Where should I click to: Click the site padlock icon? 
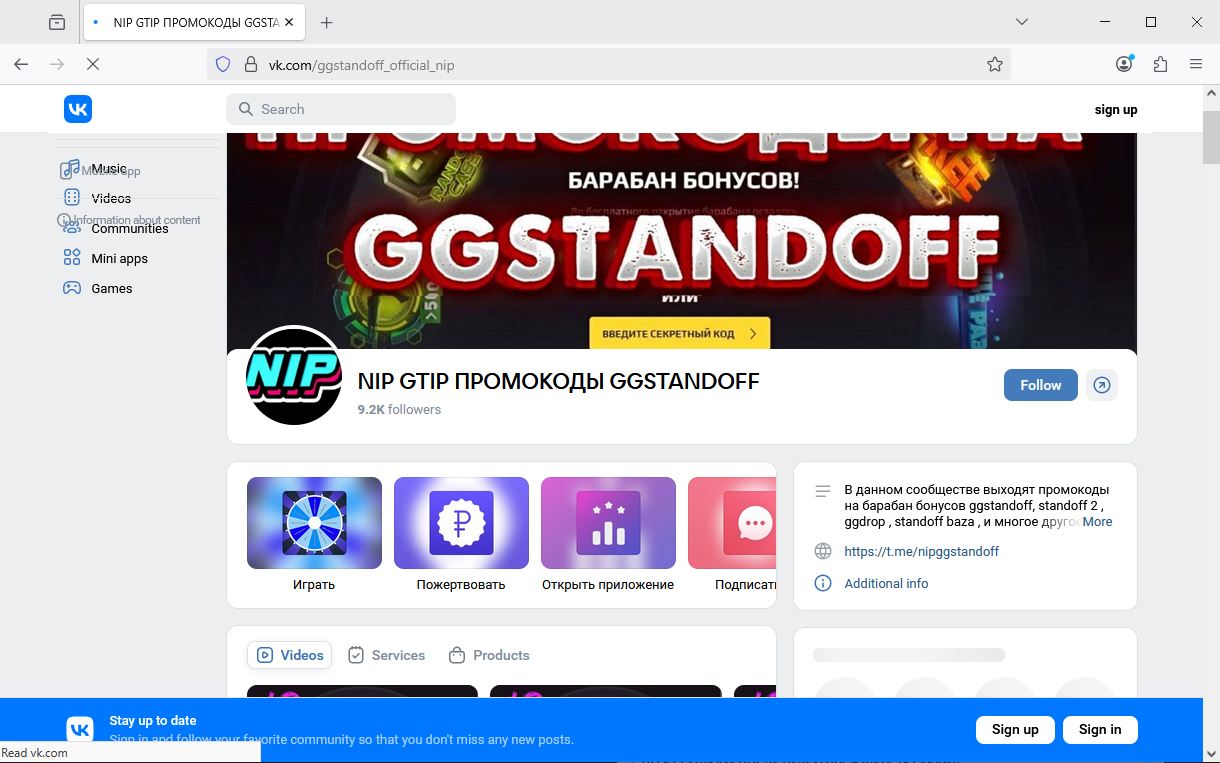(x=251, y=64)
